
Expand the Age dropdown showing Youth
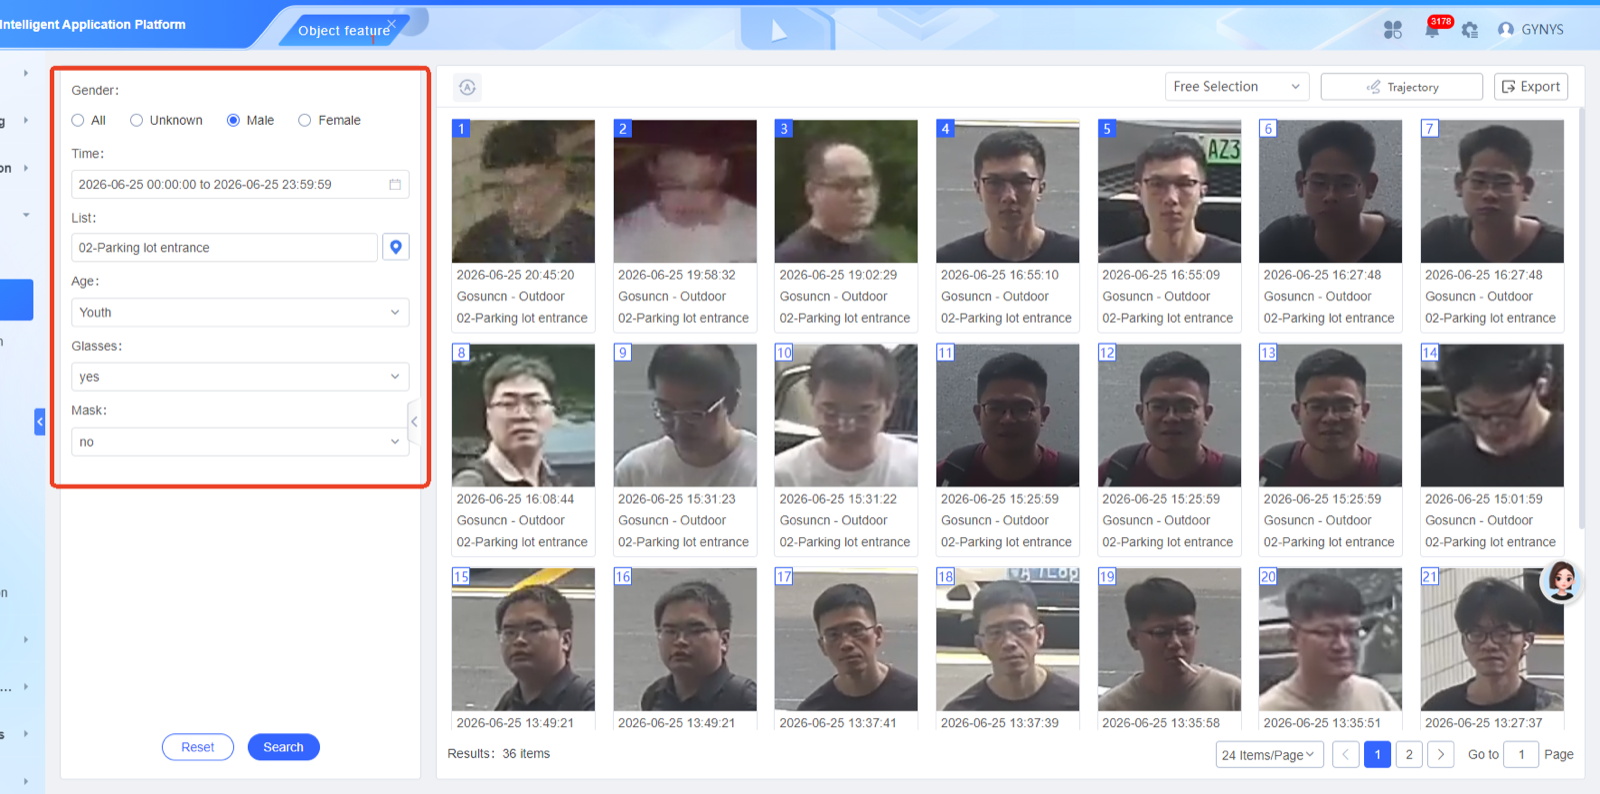240,312
